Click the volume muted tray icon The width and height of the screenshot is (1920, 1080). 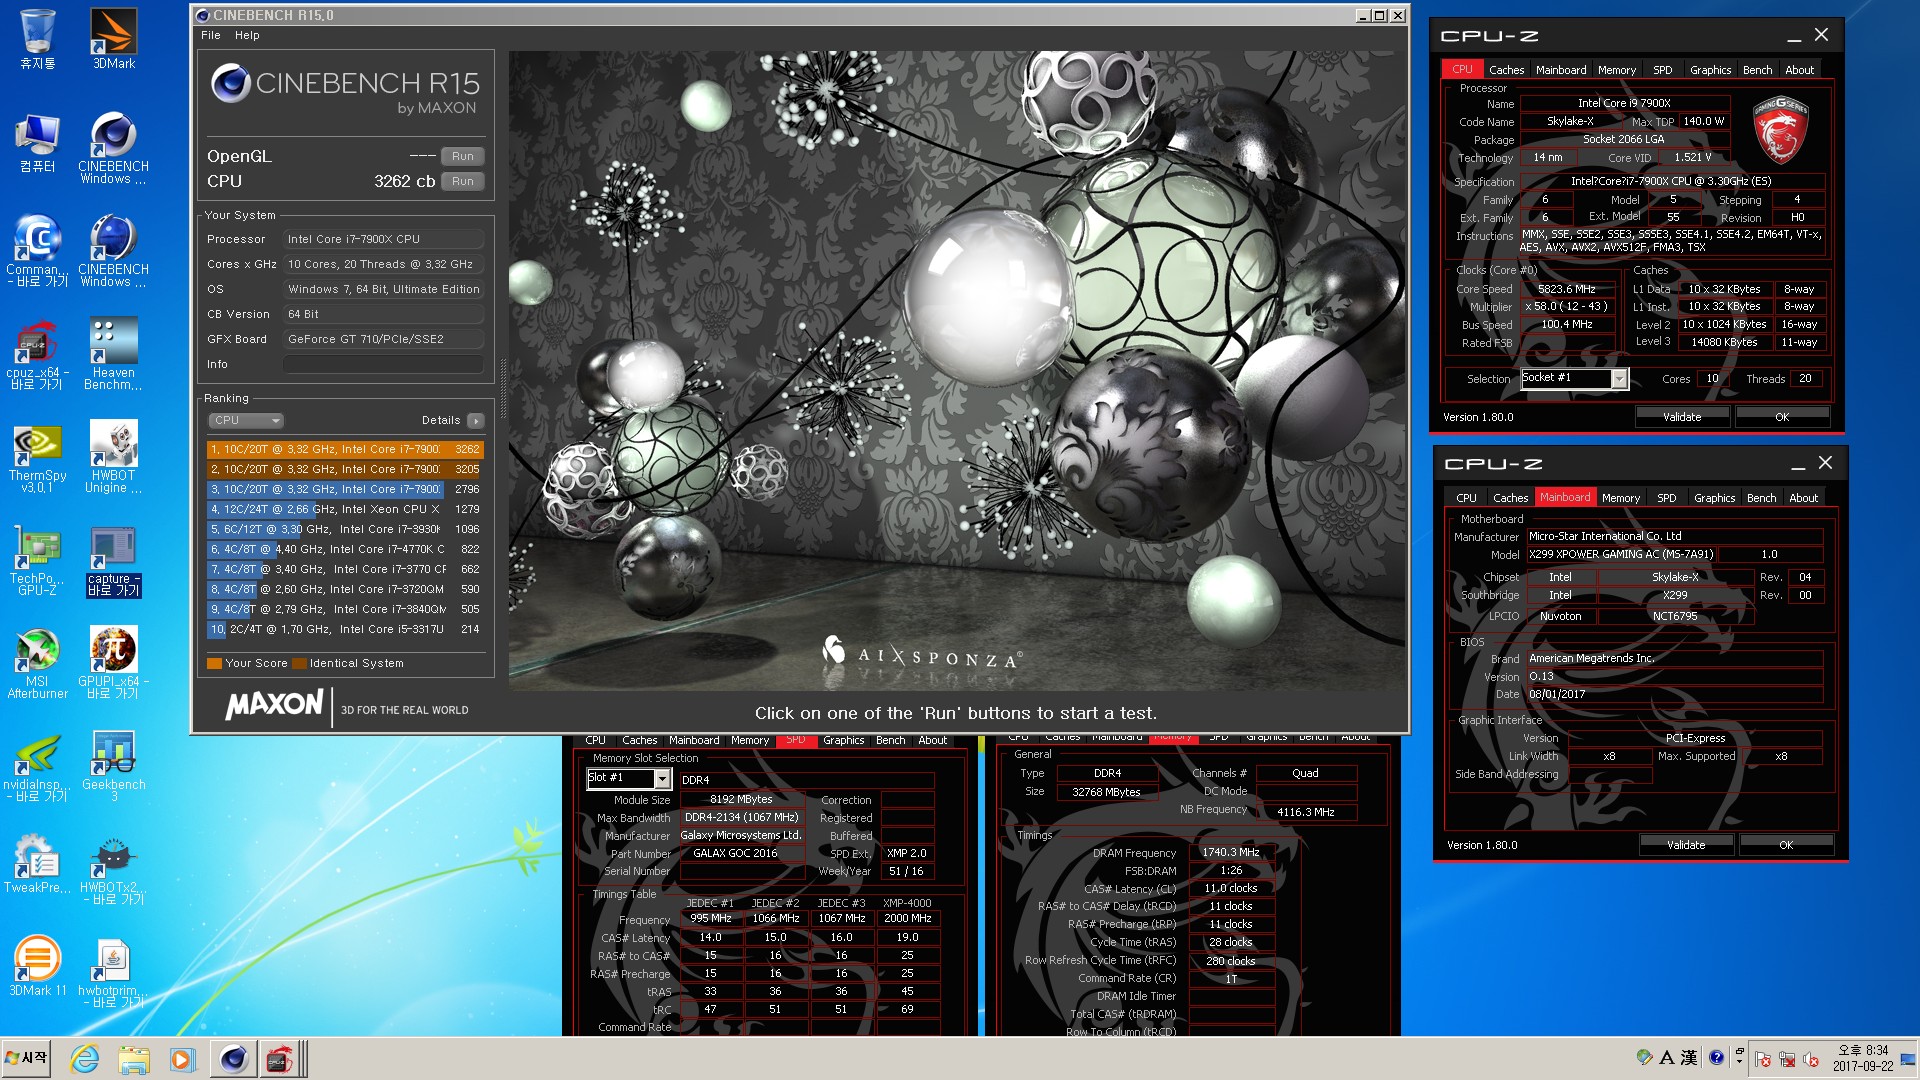point(1810,1059)
